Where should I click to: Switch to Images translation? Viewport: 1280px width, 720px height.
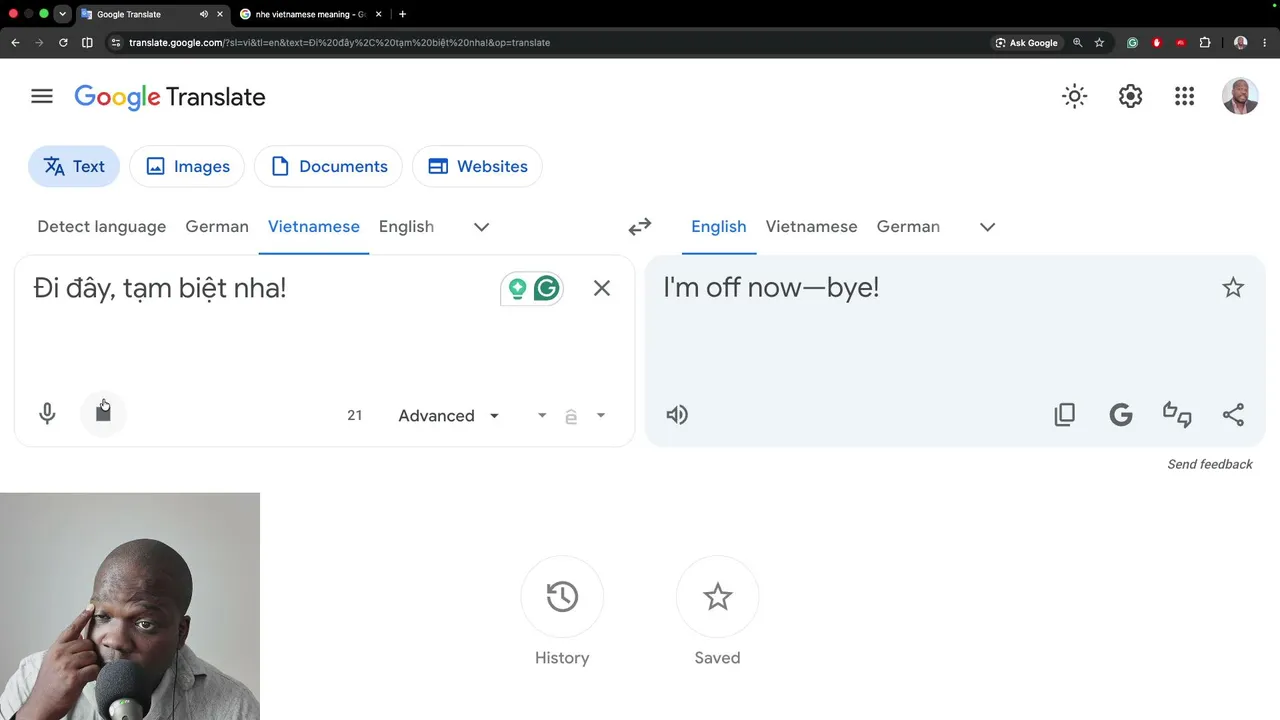point(187,166)
